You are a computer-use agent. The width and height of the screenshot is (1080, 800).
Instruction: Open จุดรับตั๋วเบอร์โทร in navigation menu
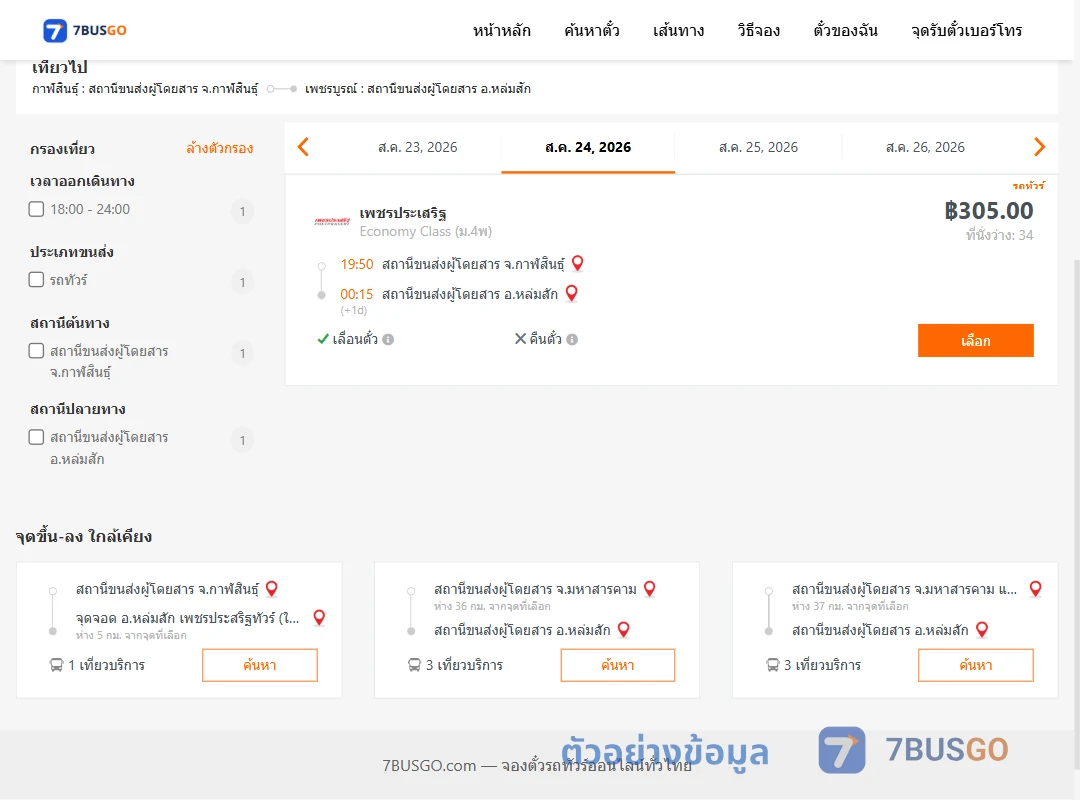(966, 30)
